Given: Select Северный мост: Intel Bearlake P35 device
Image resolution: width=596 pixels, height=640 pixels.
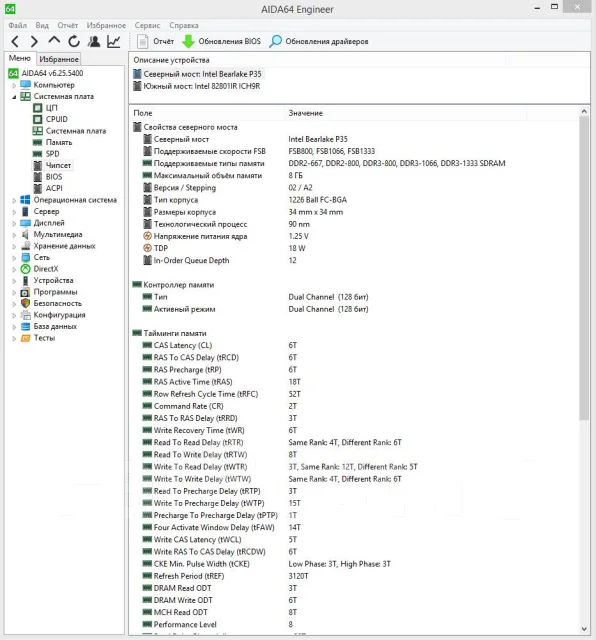Looking at the screenshot, I should (198, 74).
